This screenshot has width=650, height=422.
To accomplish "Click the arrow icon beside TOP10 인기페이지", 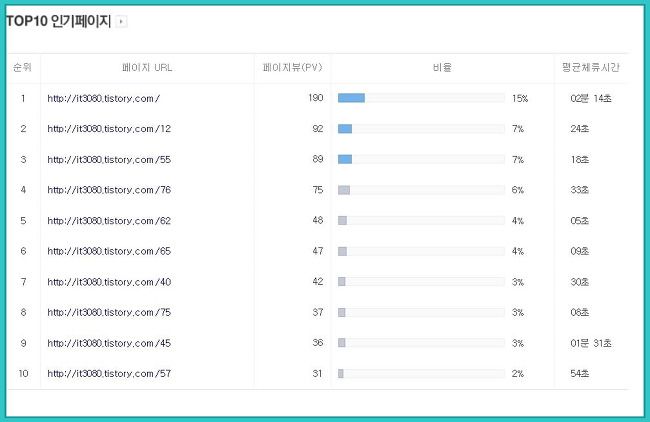I will click(x=121, y=21).
